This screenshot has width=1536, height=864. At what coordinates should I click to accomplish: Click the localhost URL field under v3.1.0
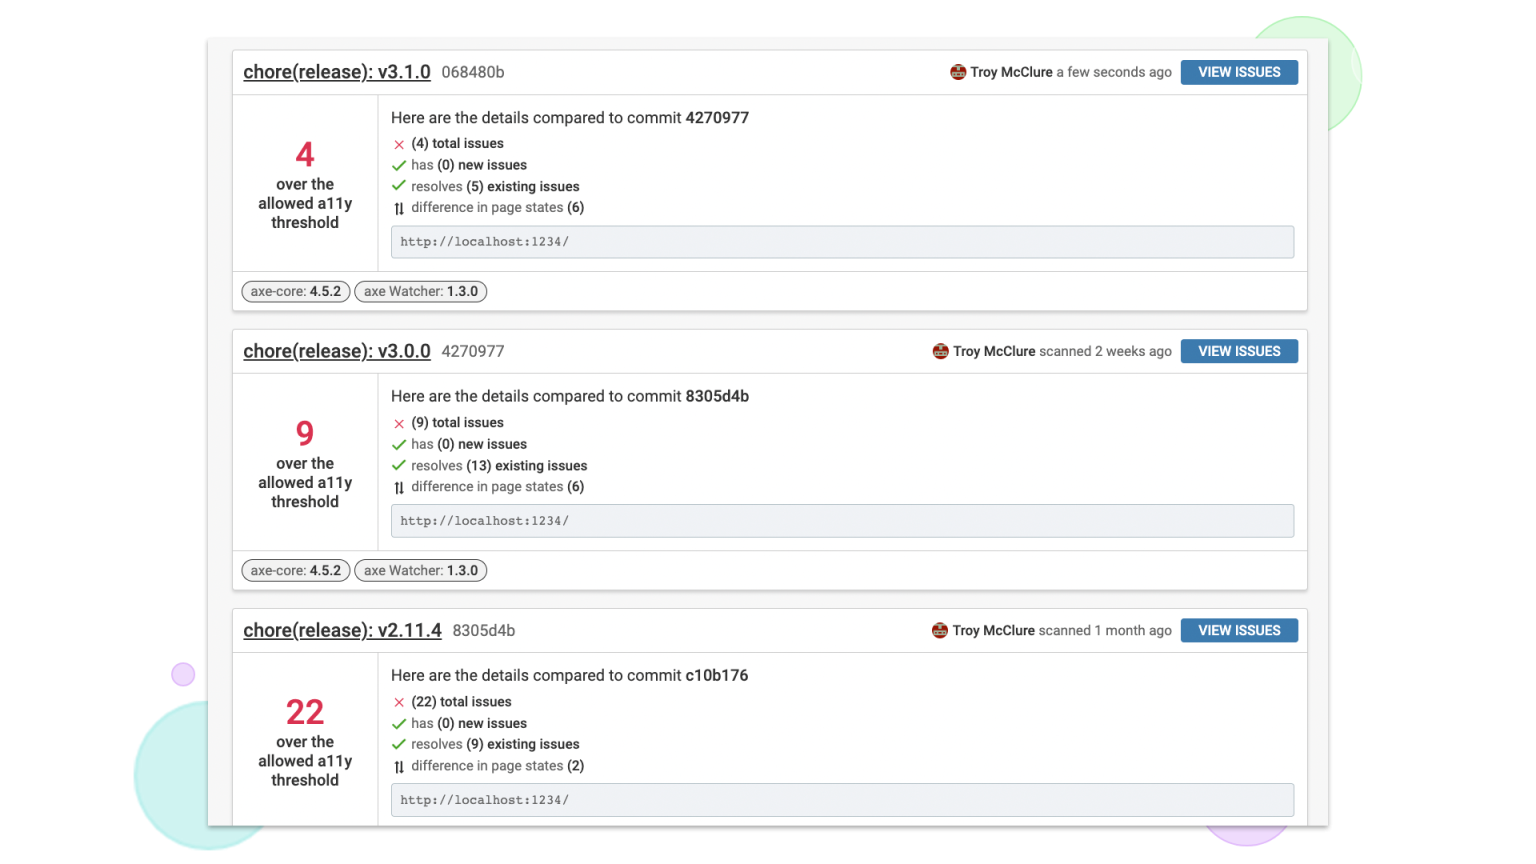[x=842, y=242]
